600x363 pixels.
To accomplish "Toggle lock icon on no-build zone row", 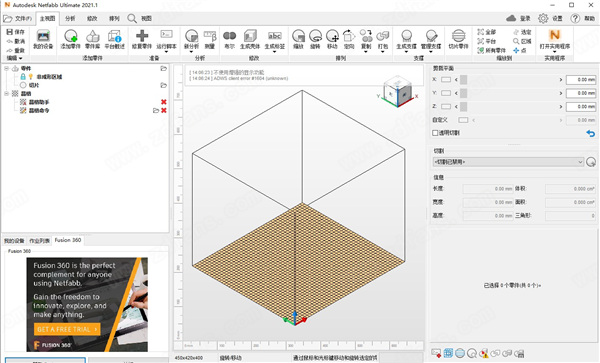I will tap(23, 77).
